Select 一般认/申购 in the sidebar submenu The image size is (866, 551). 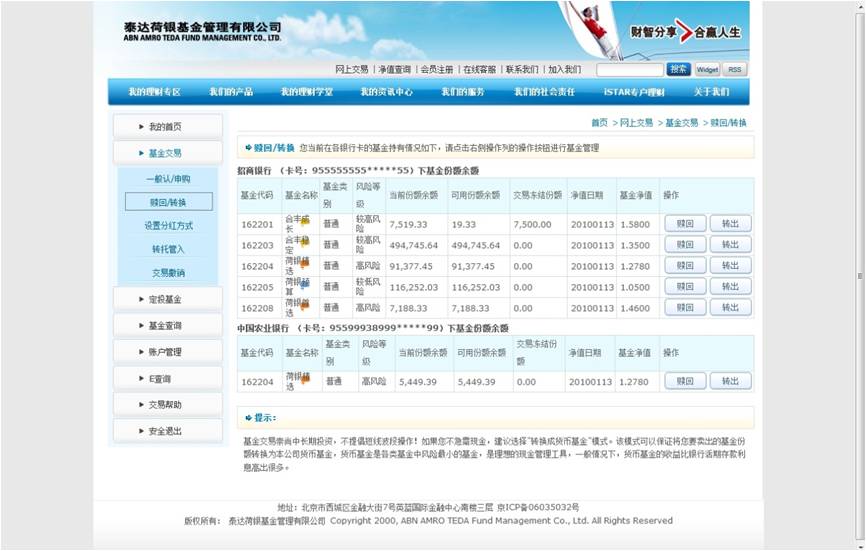pos(168,179)
